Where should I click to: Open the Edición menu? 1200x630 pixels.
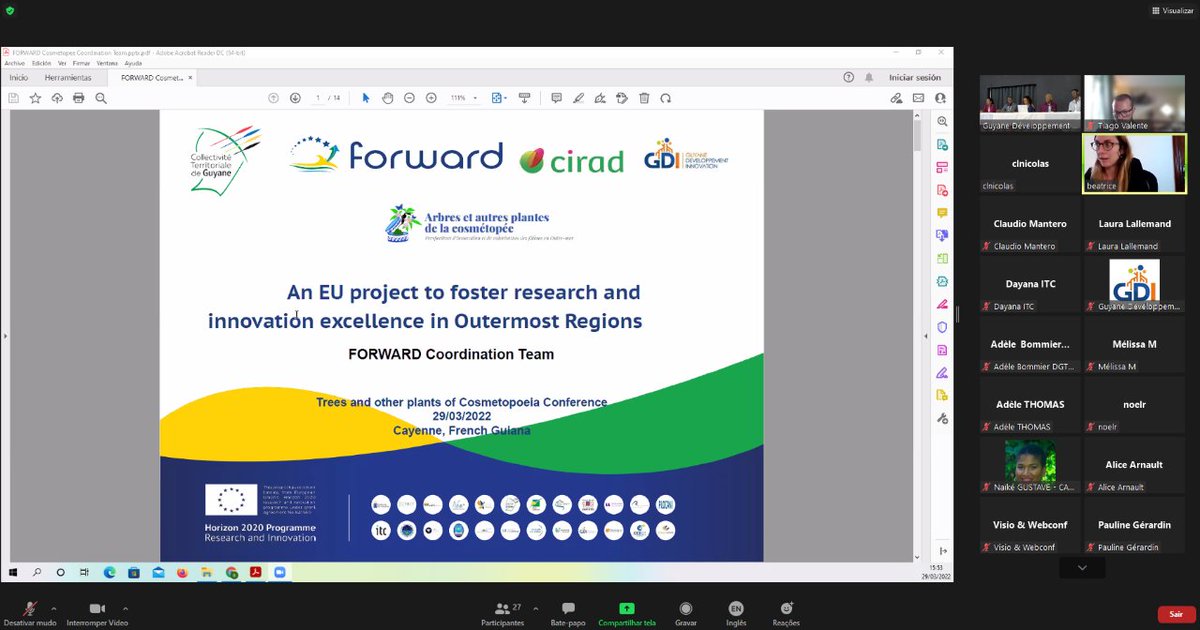point(42,63)
